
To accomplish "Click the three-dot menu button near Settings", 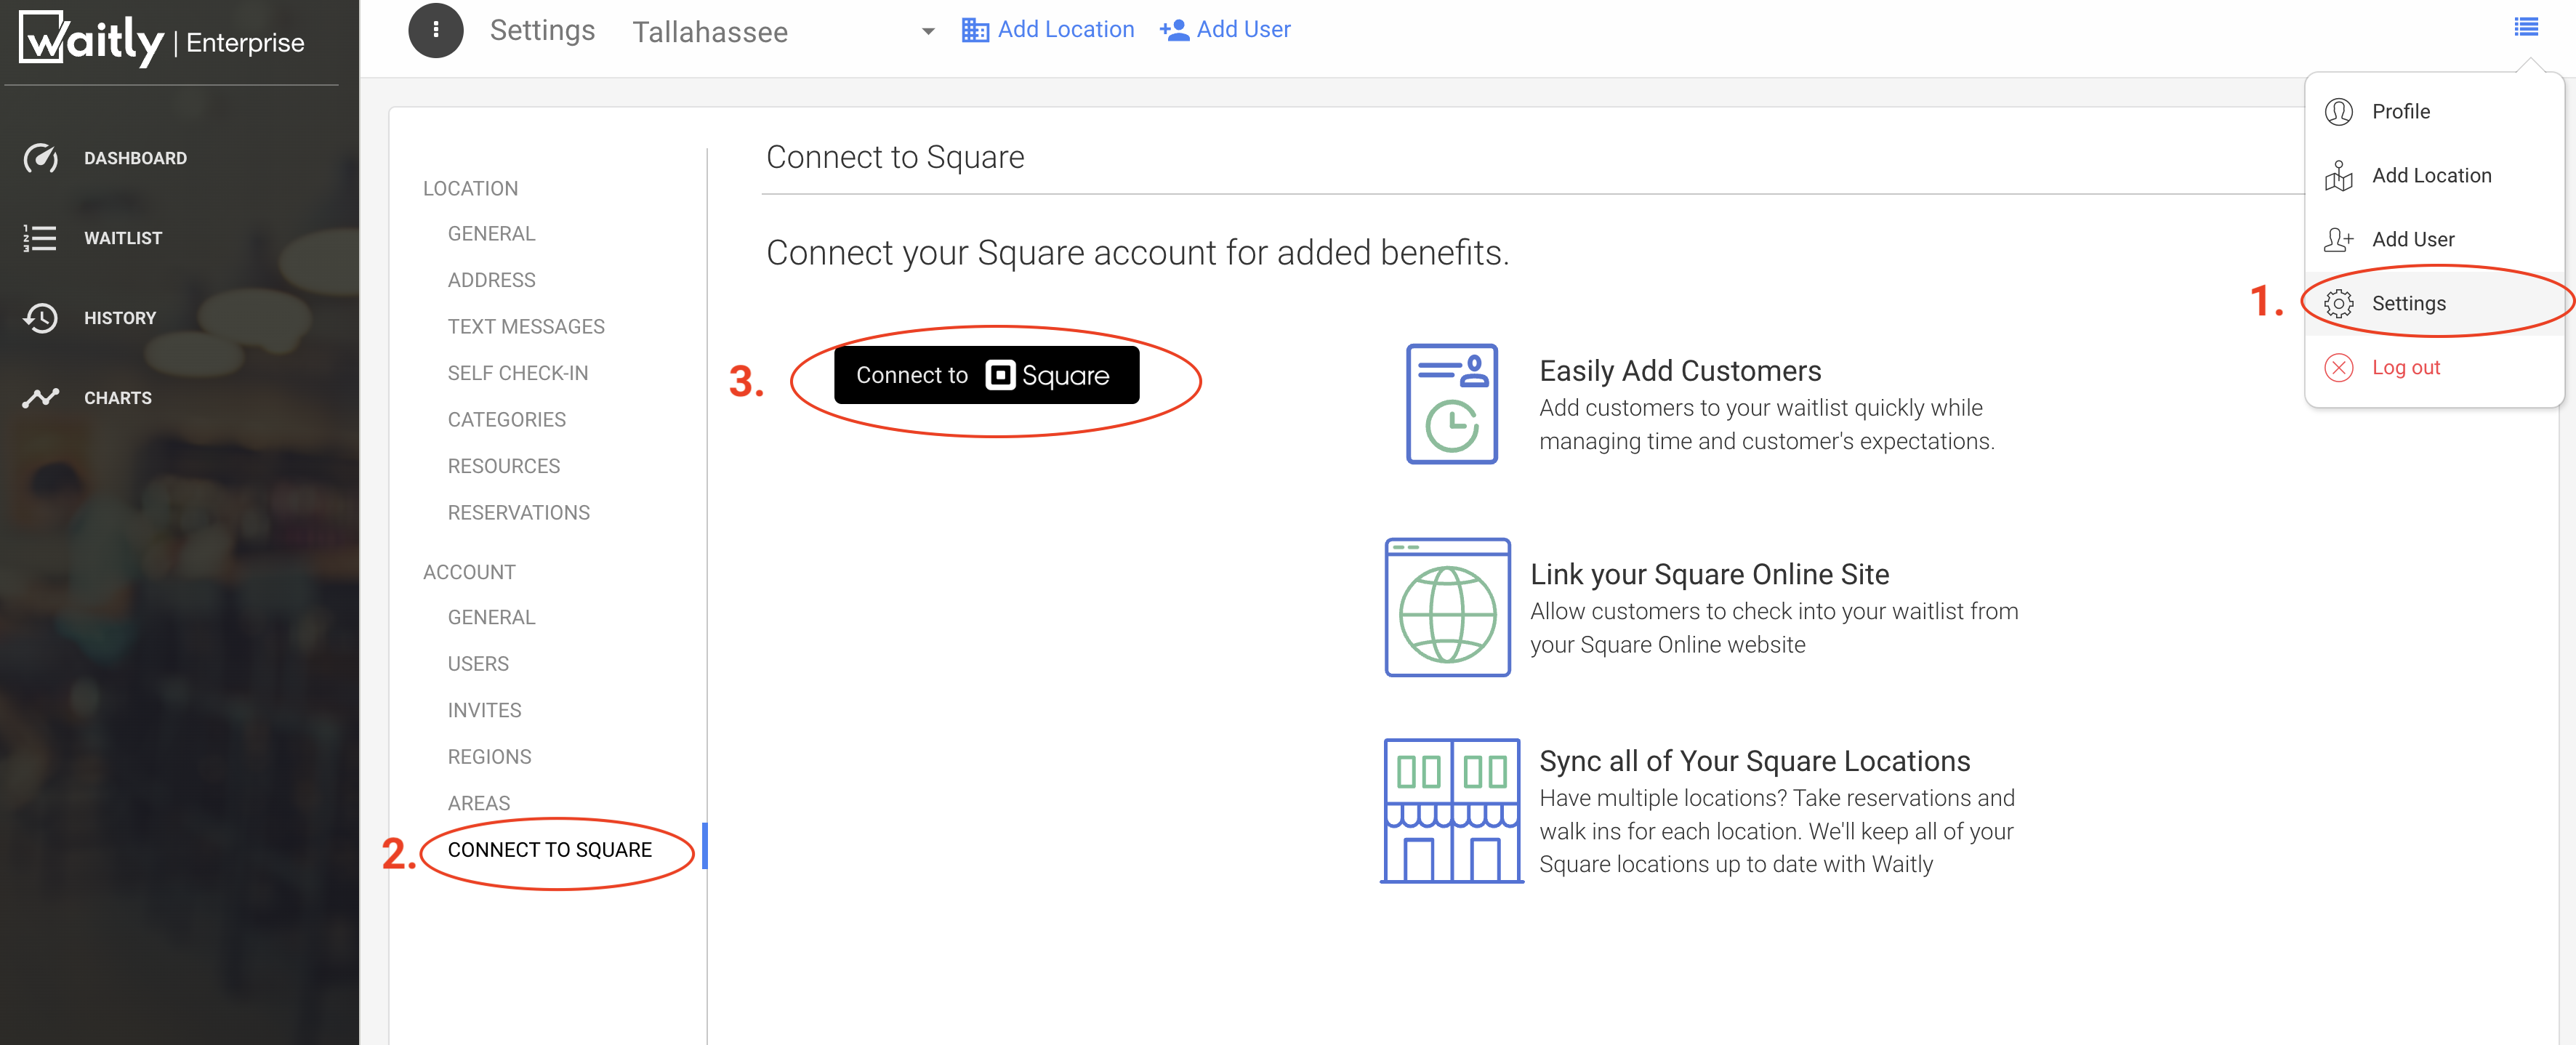I will 435,30.
